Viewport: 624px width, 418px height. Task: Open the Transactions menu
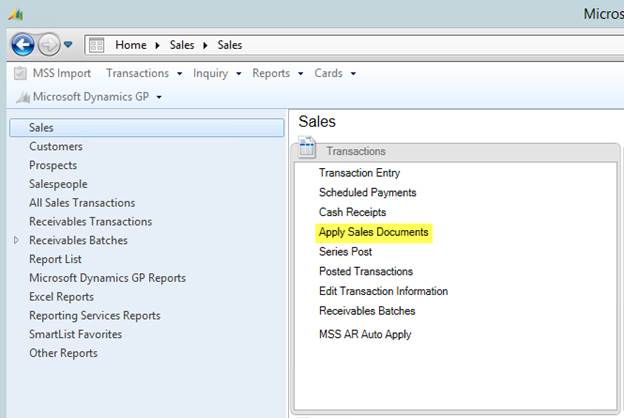[144, 73]
